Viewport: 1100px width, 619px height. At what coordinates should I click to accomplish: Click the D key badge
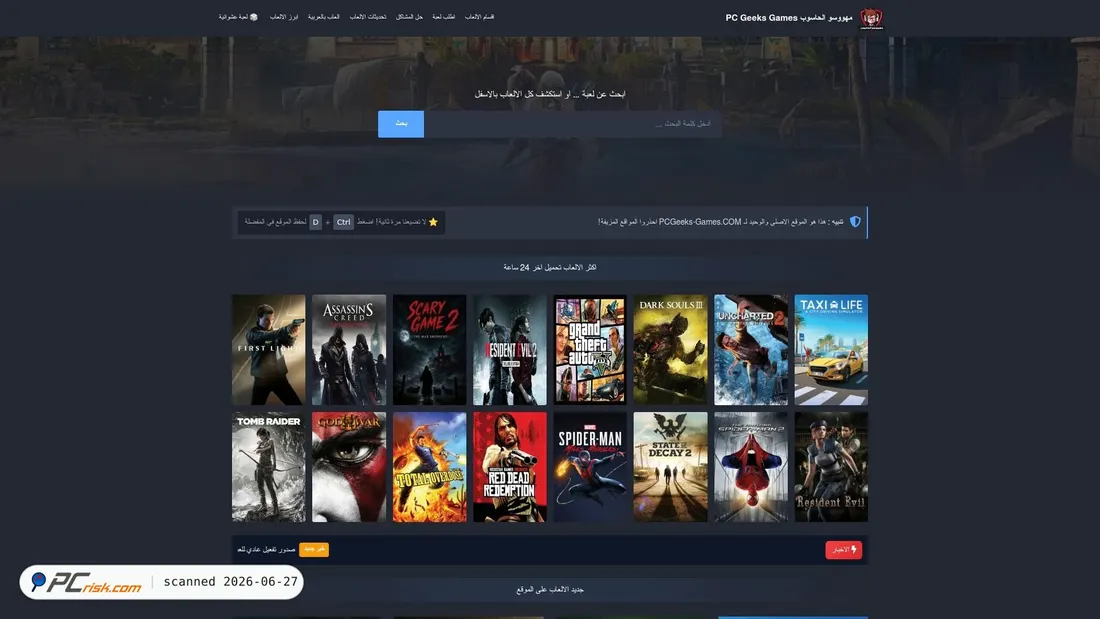(x=316, y=222)
